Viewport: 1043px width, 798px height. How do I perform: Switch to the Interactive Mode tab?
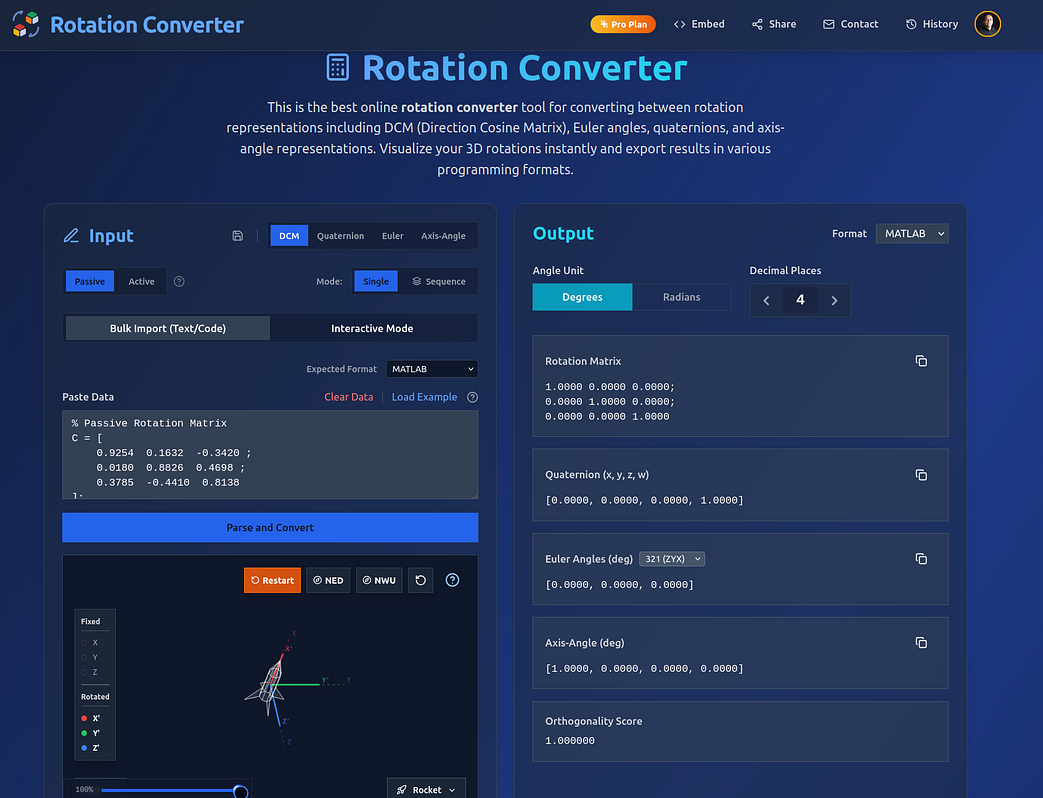372,328
